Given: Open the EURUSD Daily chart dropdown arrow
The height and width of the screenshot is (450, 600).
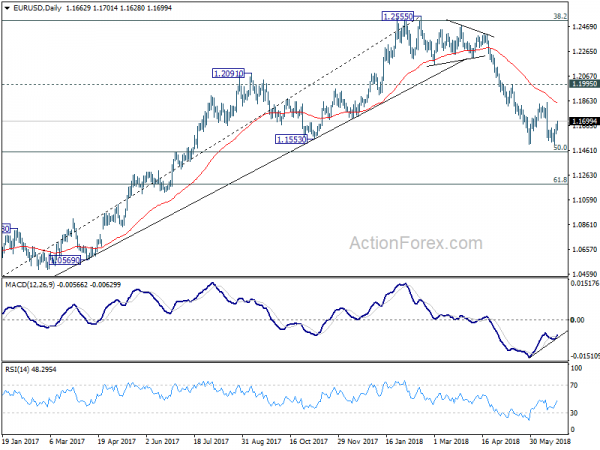Looking at the screenshot, I should [7, 8].
